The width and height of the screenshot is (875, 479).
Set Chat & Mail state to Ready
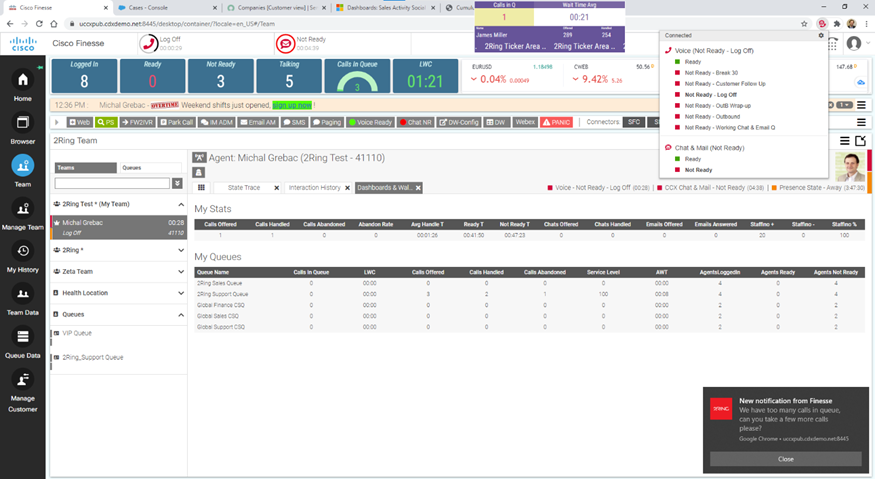pos(692,159)
